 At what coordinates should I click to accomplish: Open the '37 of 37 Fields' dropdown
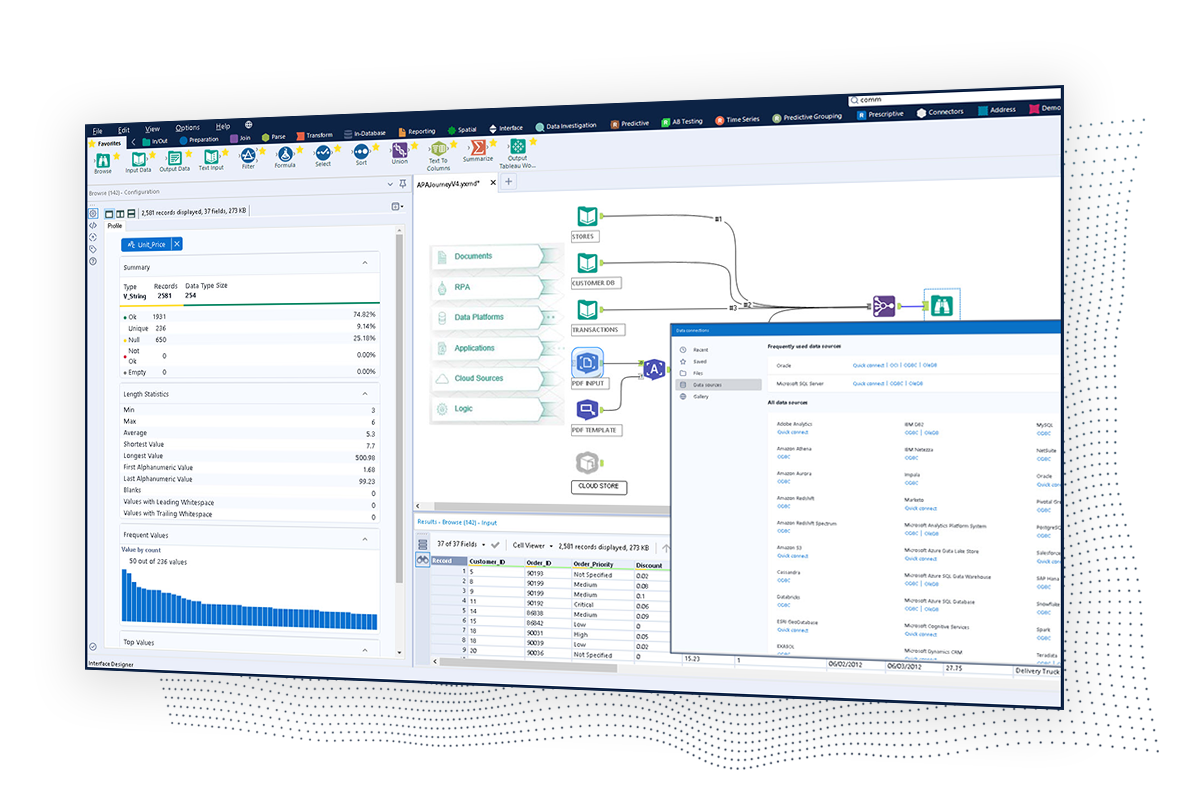point(466,544)
